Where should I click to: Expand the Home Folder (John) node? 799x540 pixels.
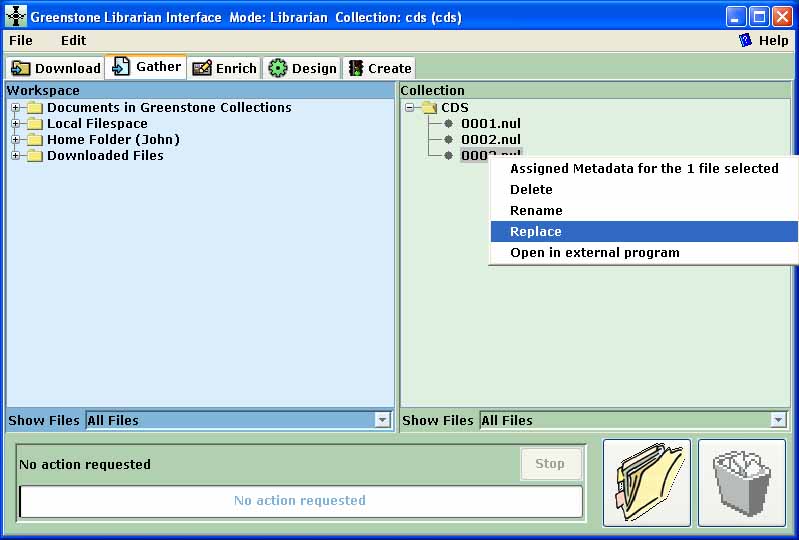pos(16,140)
